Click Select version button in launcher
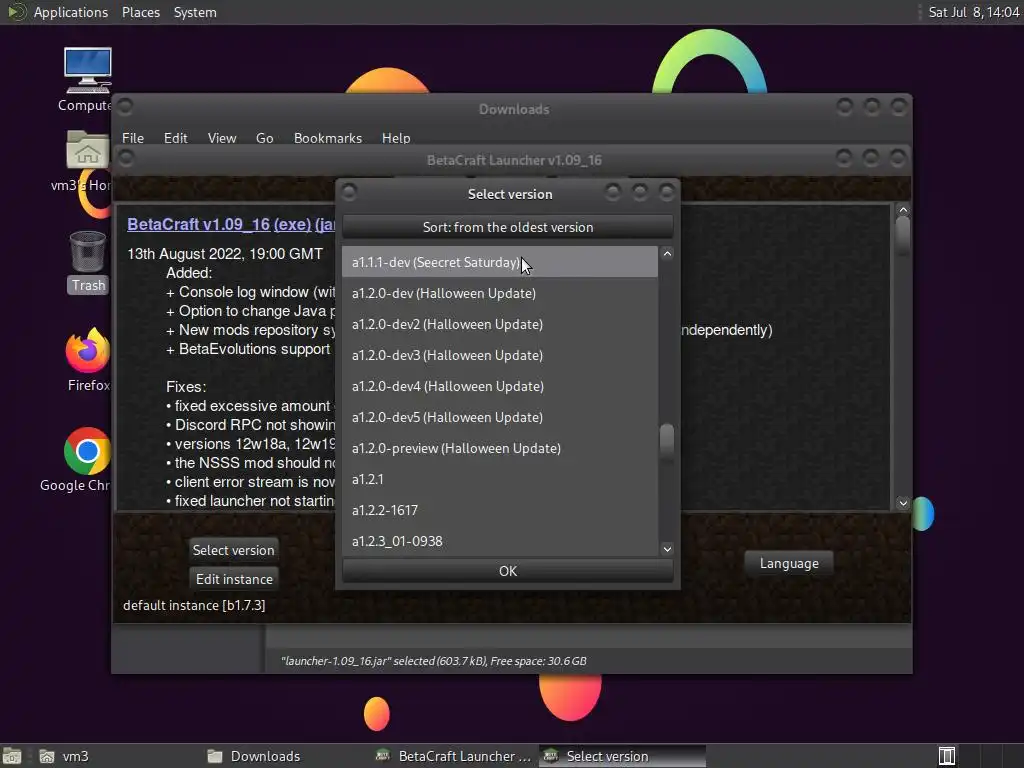Screen dimensions: 1024x768 point(233,550)
